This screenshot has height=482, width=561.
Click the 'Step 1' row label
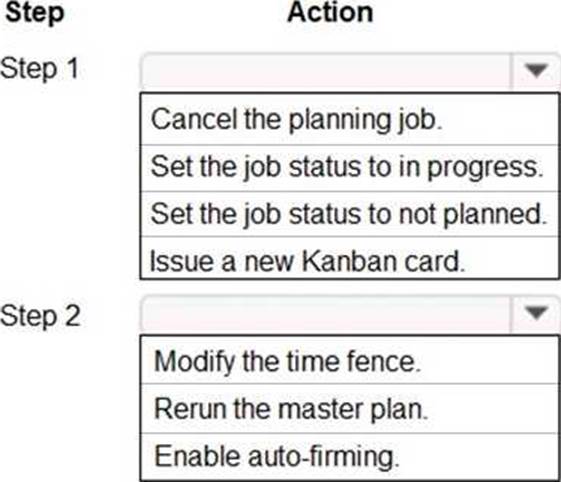click(x=39, y=68)
